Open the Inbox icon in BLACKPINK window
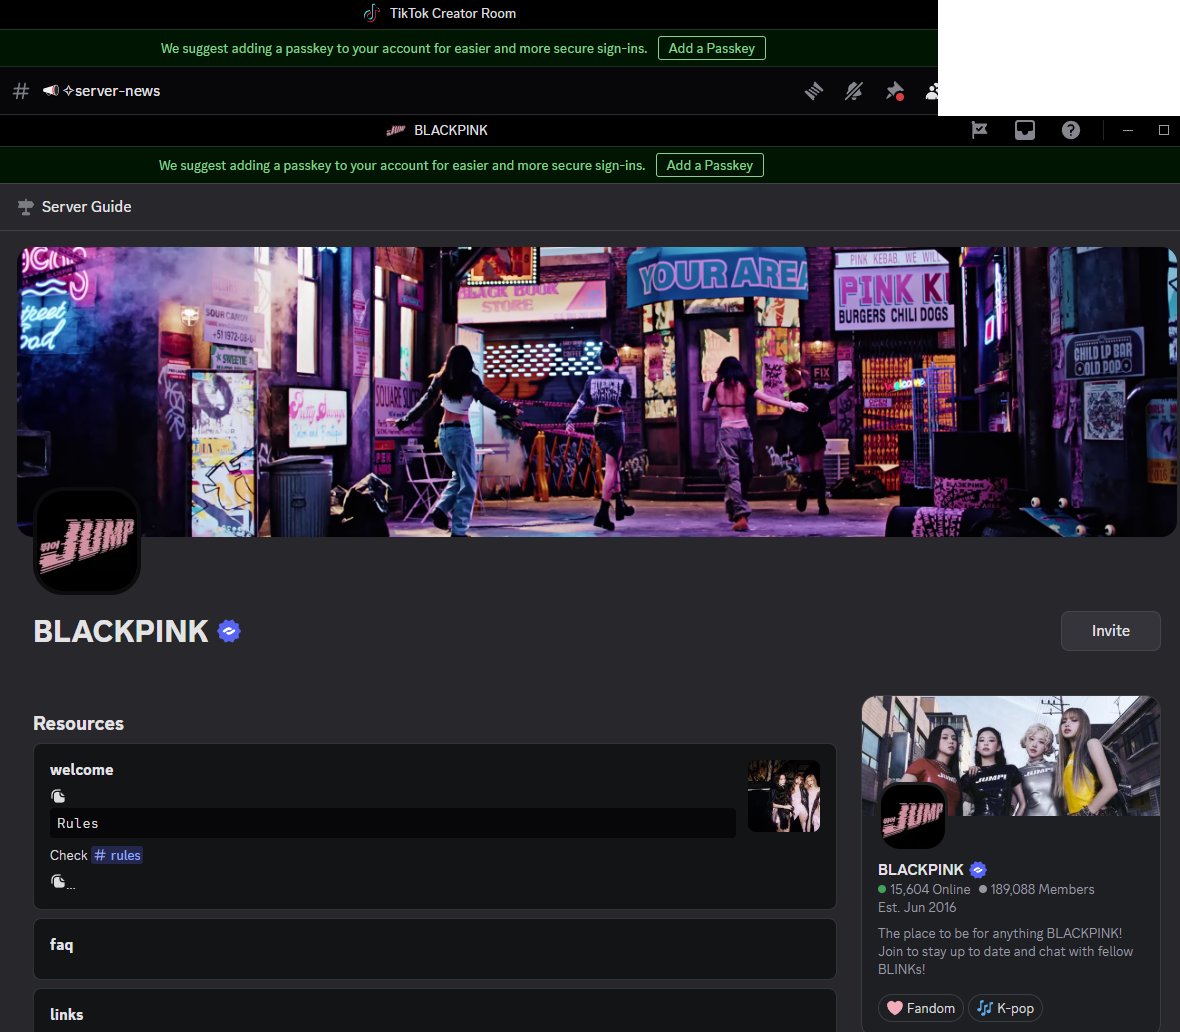 coord(1025,130)
